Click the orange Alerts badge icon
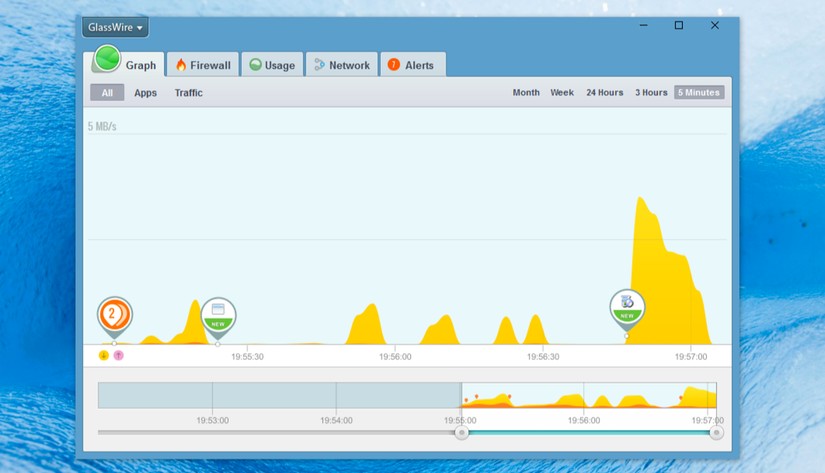825x473 pixels. pyautogui.click(x=394, y=64)
